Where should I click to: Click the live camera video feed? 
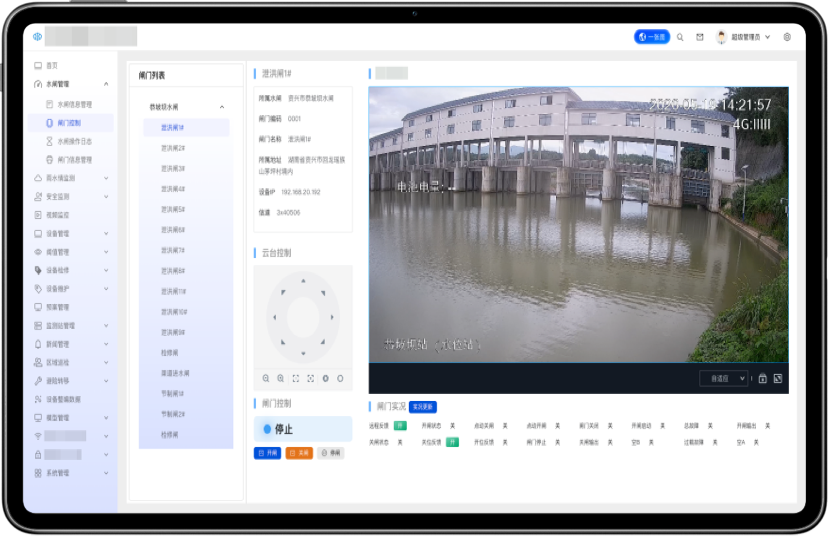click(579, 225)
